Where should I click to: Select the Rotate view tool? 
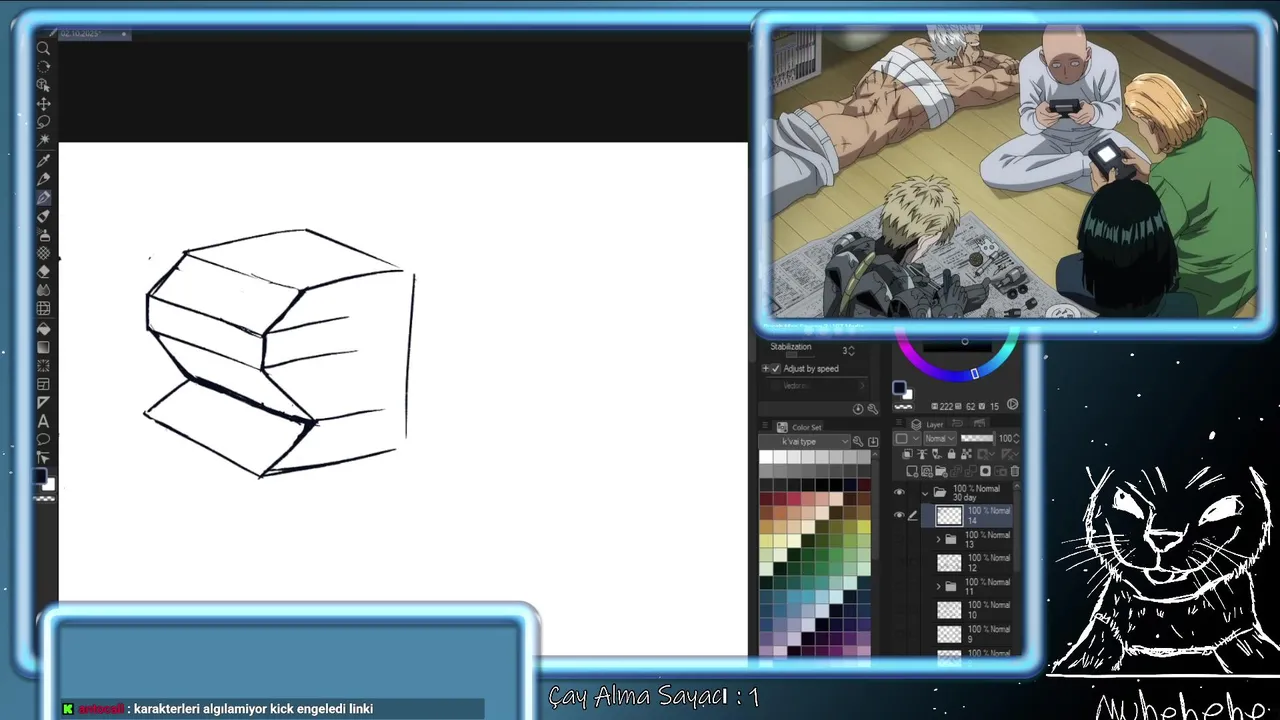coord(43,67)
